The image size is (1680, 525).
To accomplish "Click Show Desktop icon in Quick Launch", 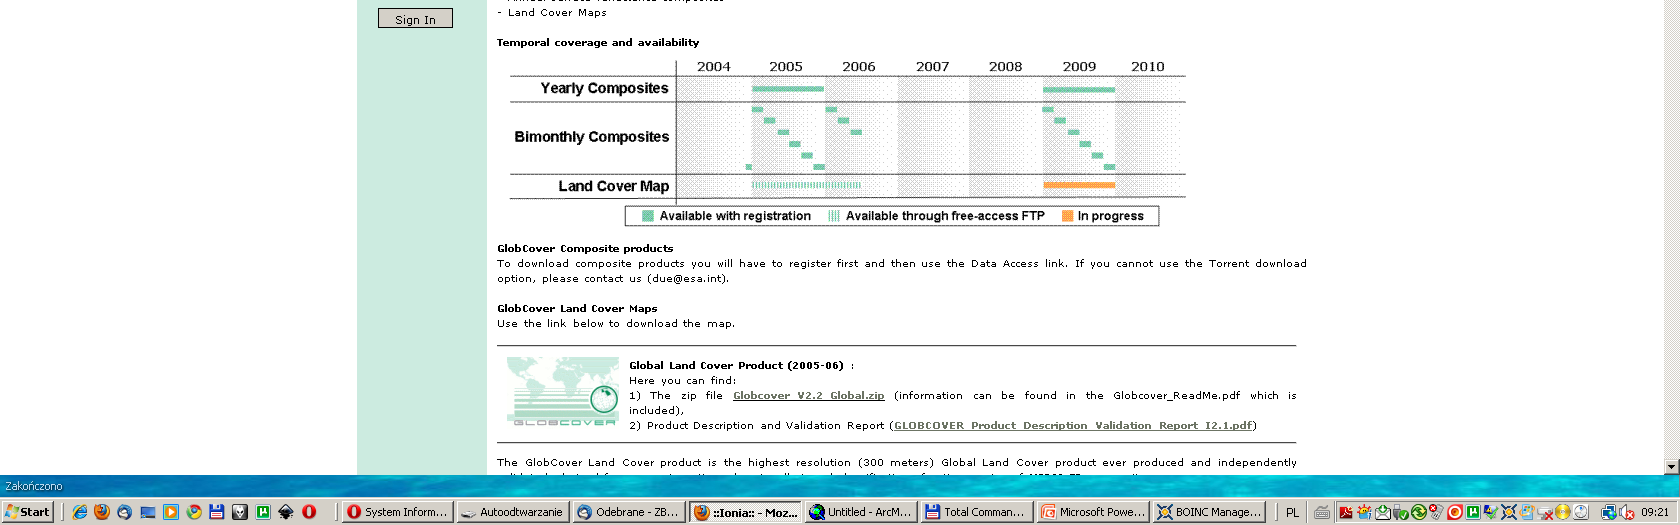I will pos(148,512).
